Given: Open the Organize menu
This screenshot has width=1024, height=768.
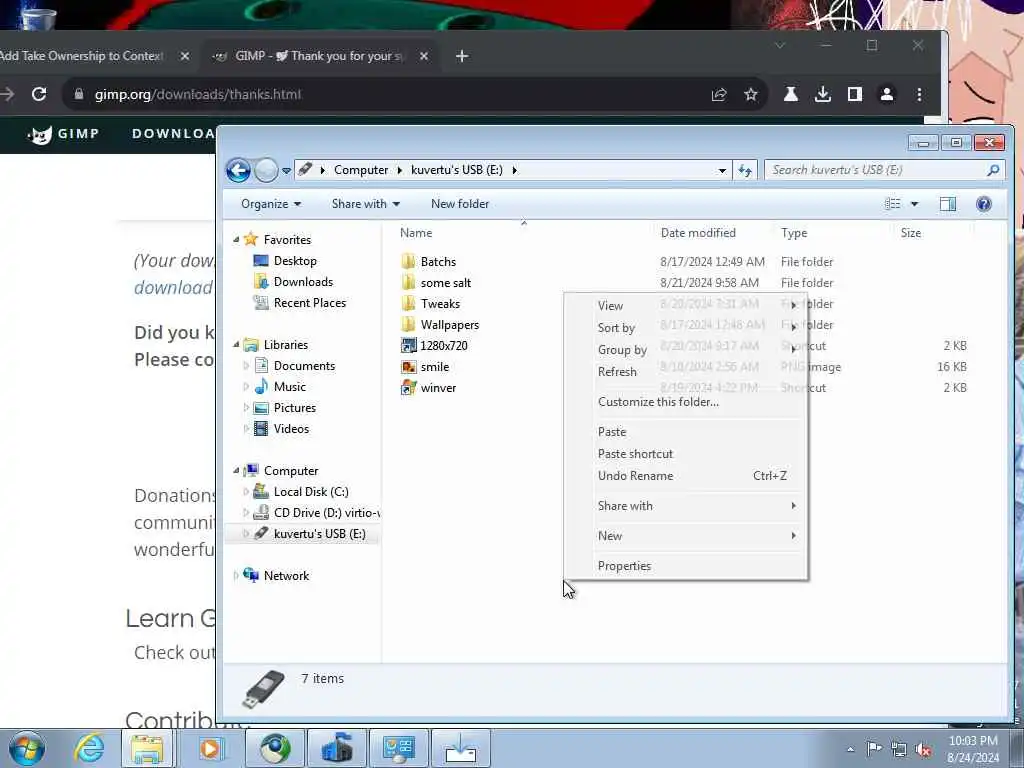Looking at the screenshot, I should click(x=271, y=204).
